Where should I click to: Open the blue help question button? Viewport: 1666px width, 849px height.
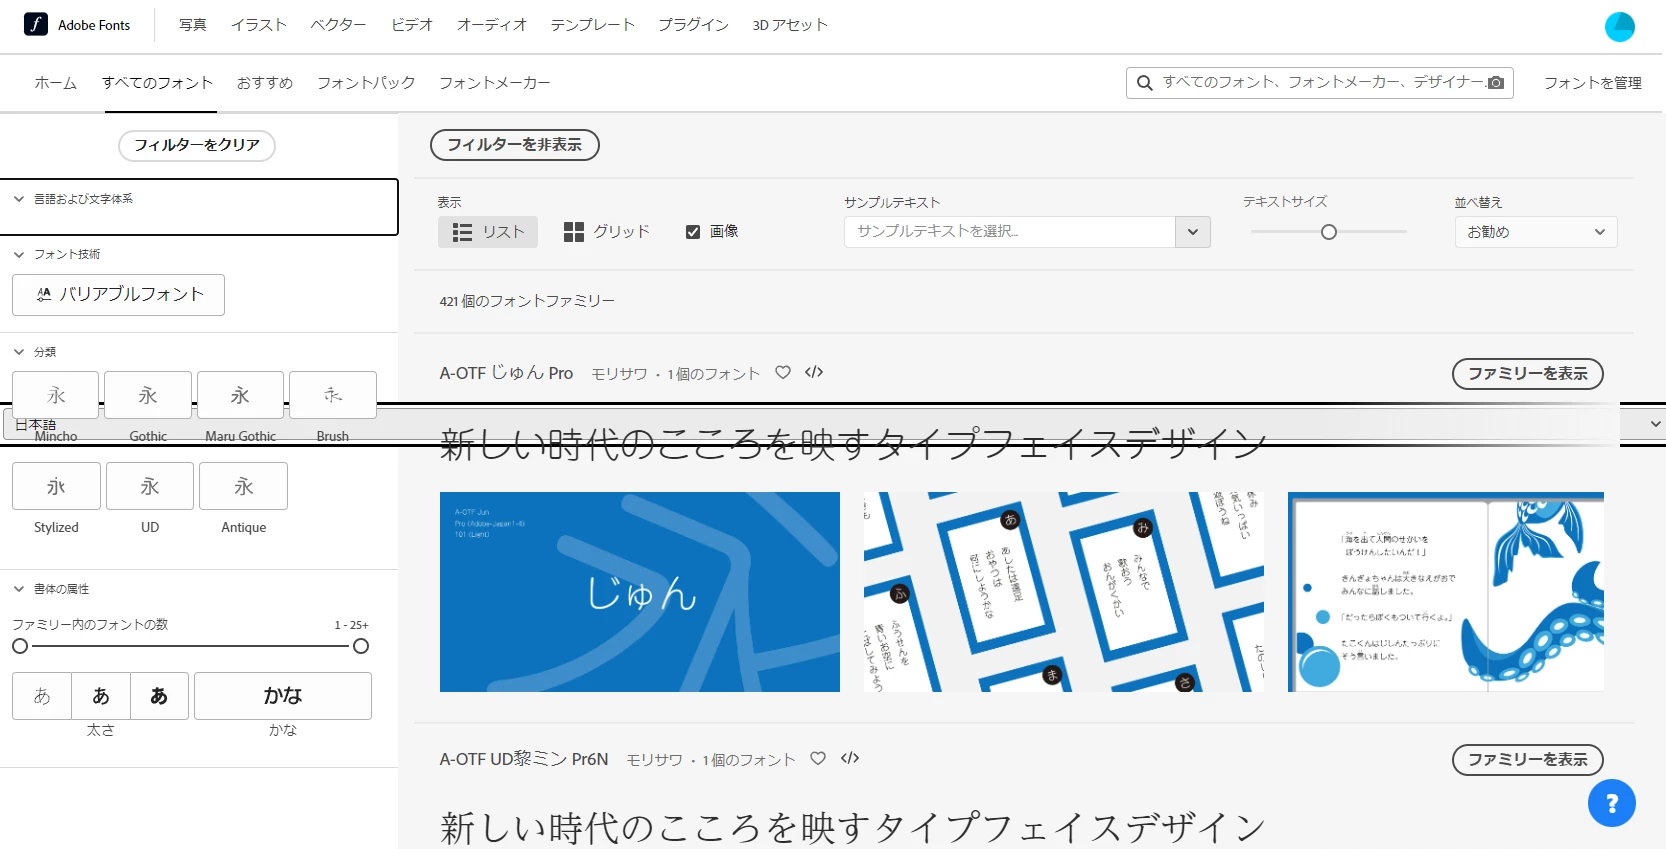tap(1611, 803)
